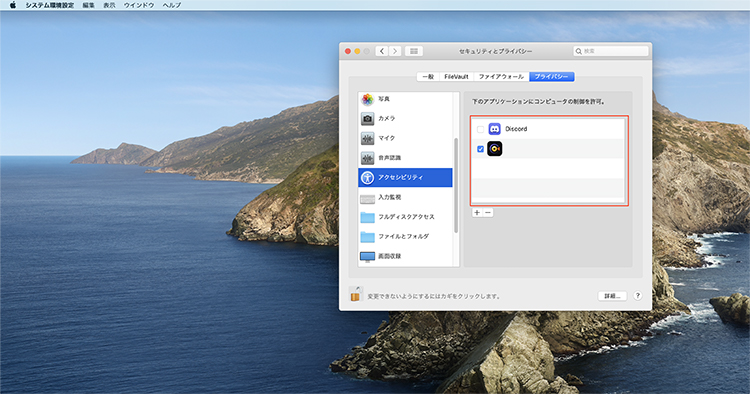Image resolution: width=750 pixels, height=394 pixels.
Task: Uncheck the screen recorder app checkbox
Action: (480, 149)
